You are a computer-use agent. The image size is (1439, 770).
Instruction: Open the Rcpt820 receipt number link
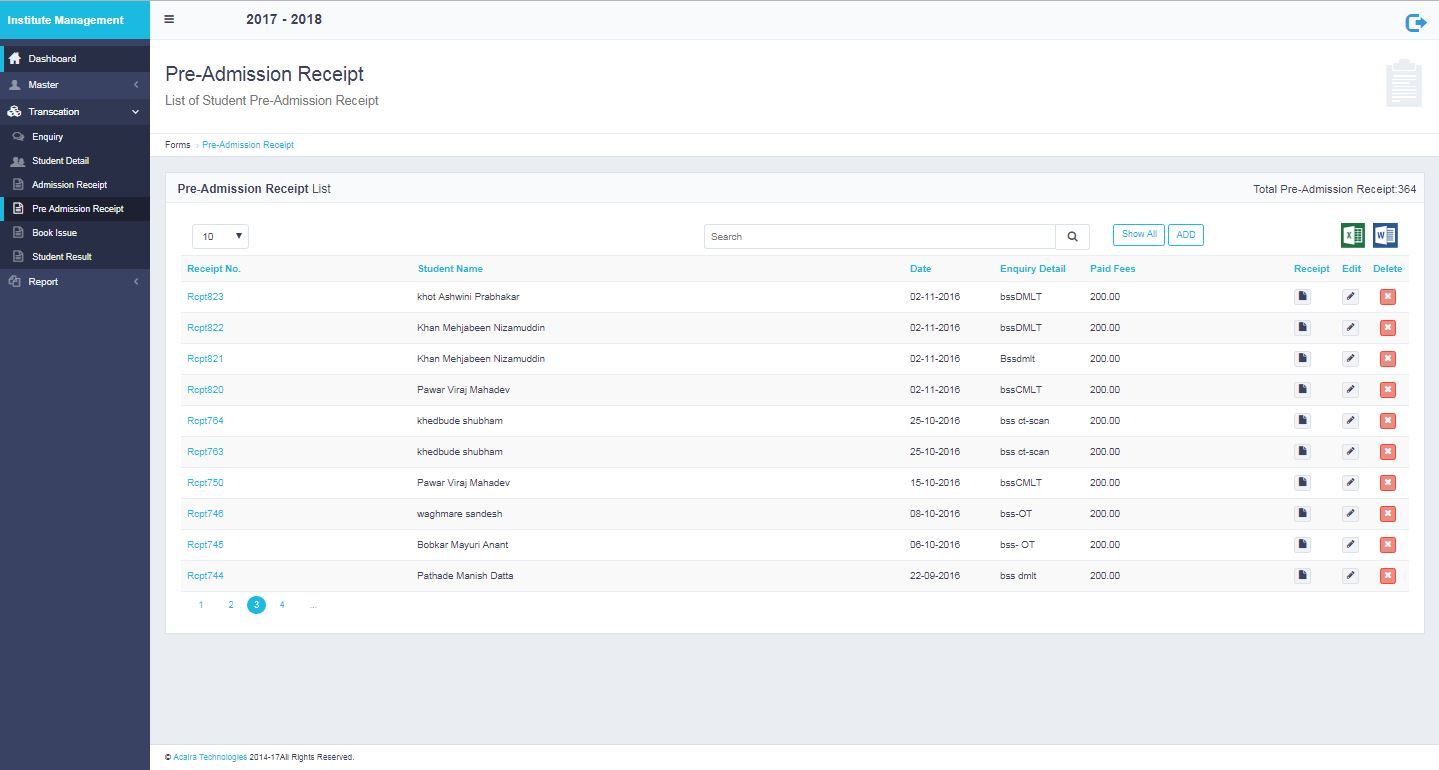(205, 390)
